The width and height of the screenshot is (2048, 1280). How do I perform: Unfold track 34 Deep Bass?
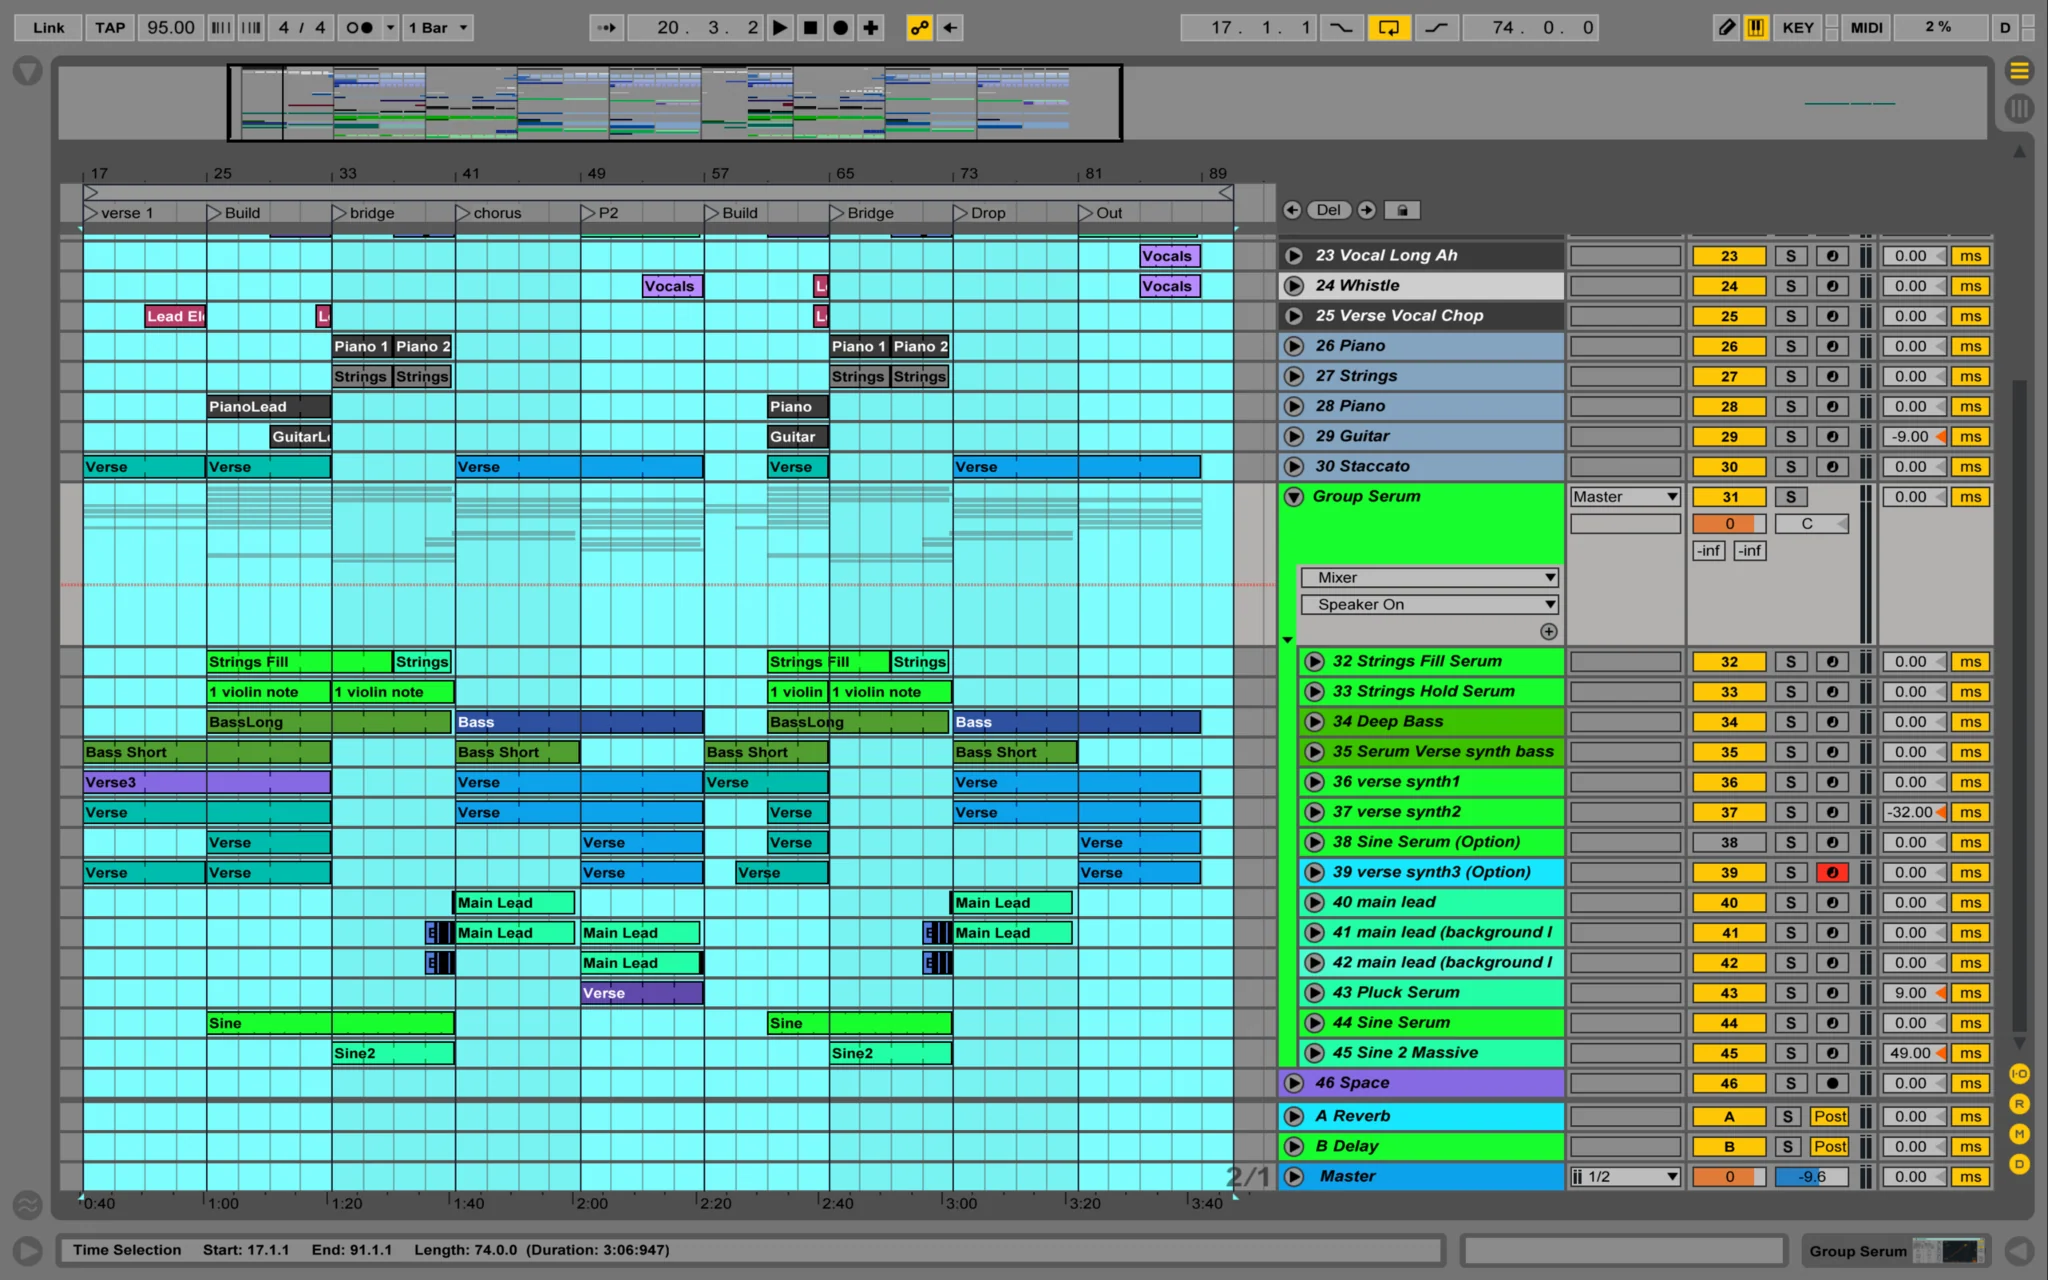(x=1314, y=722)
